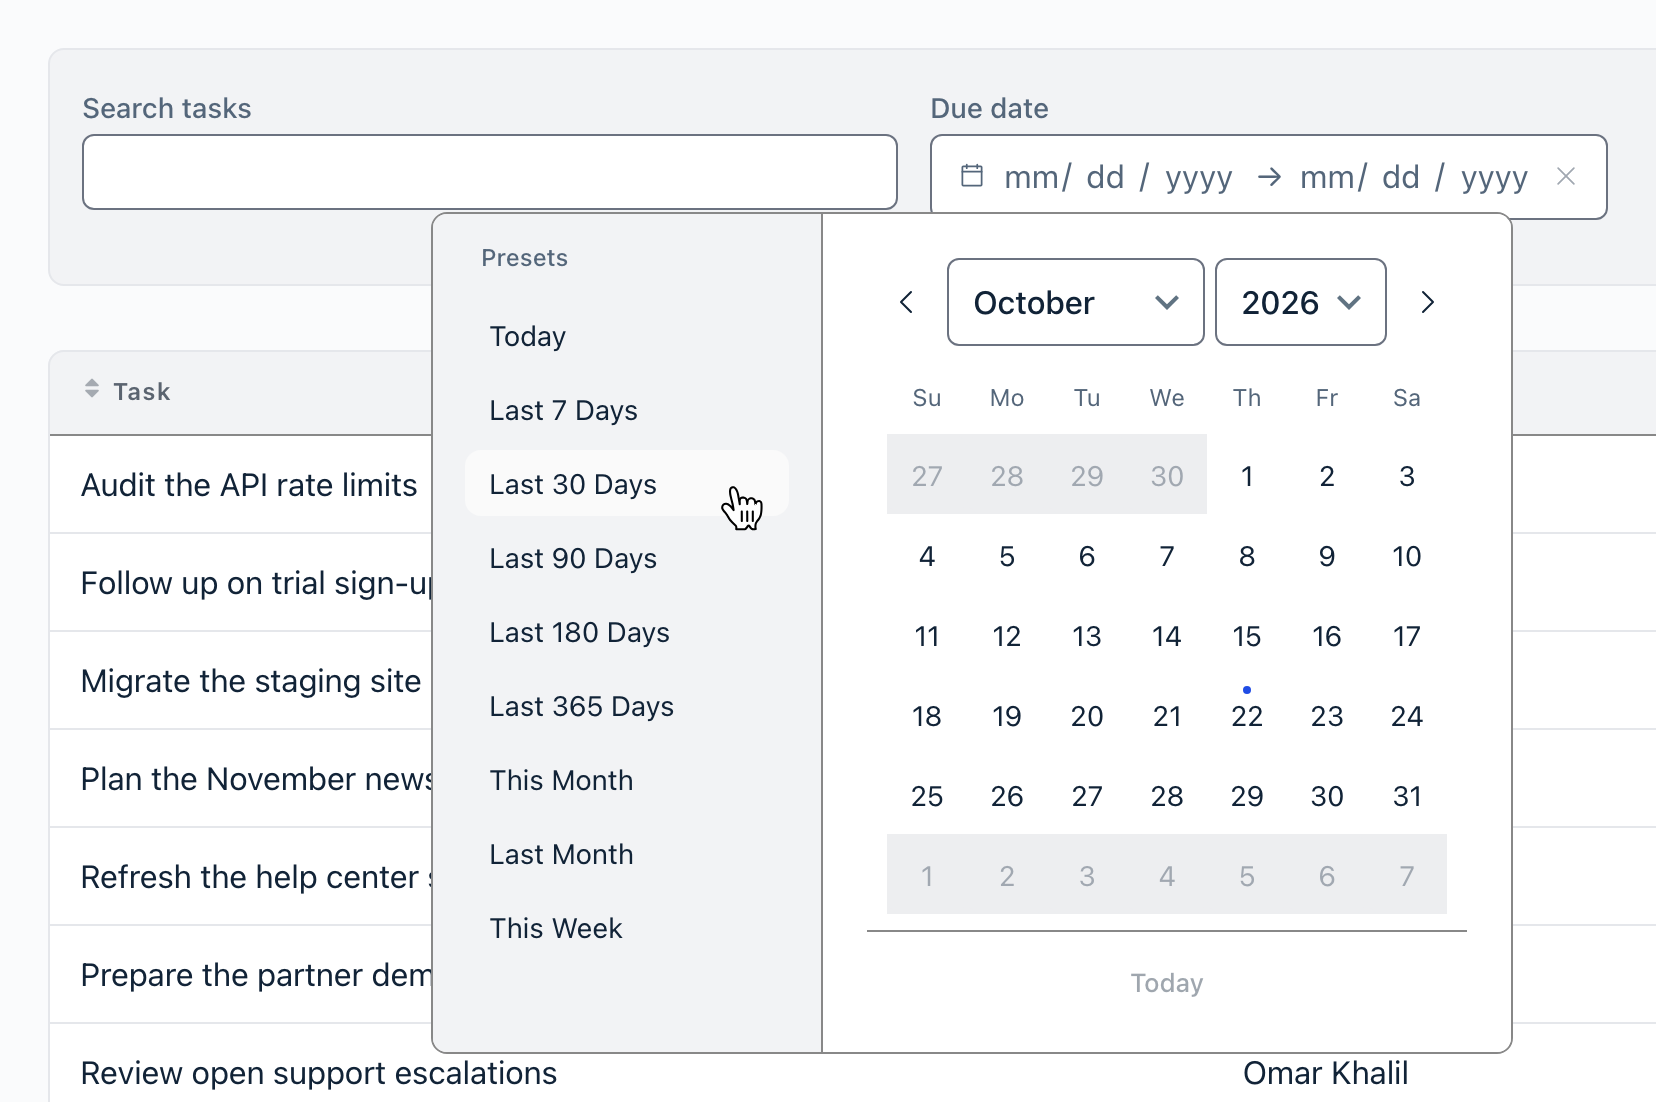
Task: Select the Last 90 Days preset
Action: point(627,558)
